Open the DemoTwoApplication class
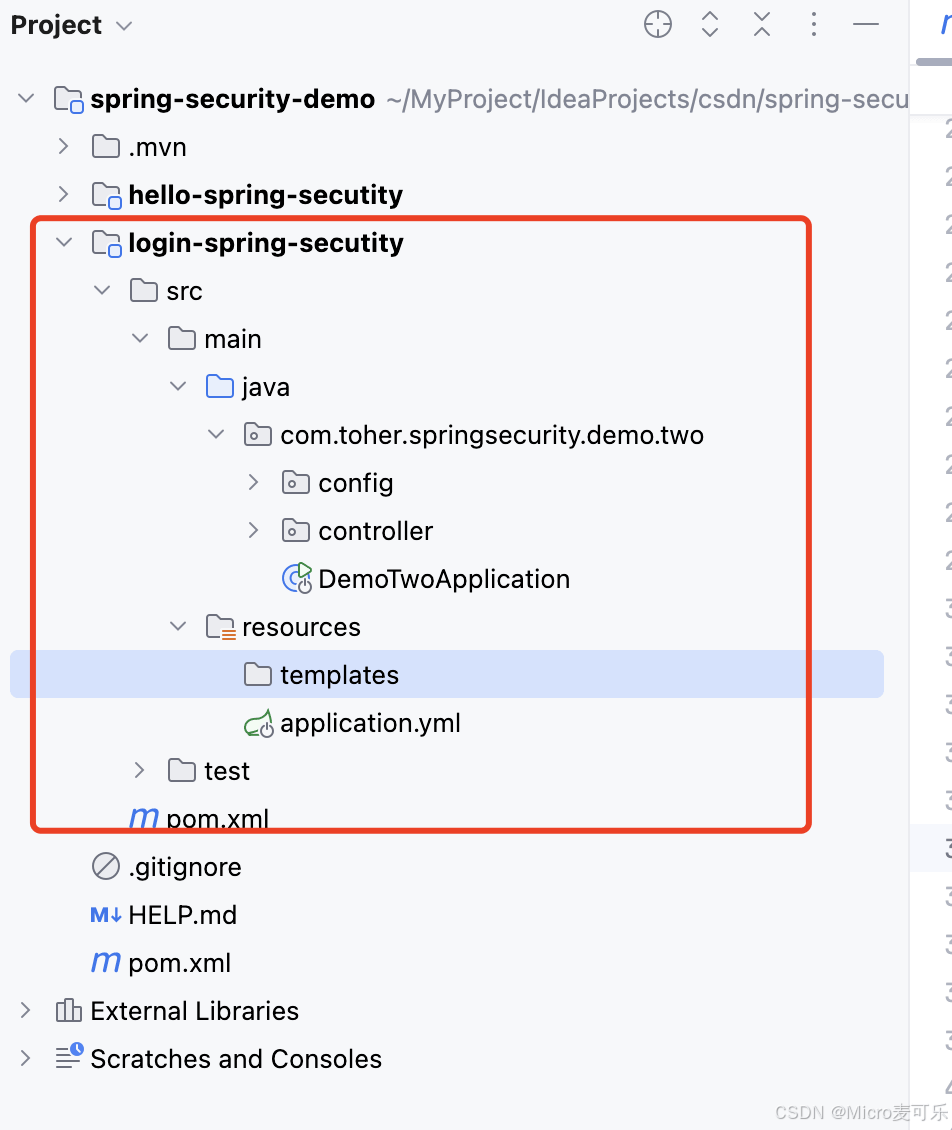 tap(443, 579)
